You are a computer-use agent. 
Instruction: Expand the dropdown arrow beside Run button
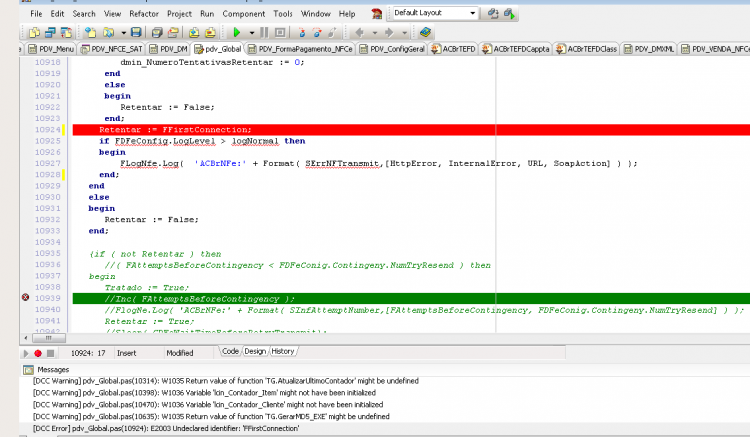click(x=252, y=33)
